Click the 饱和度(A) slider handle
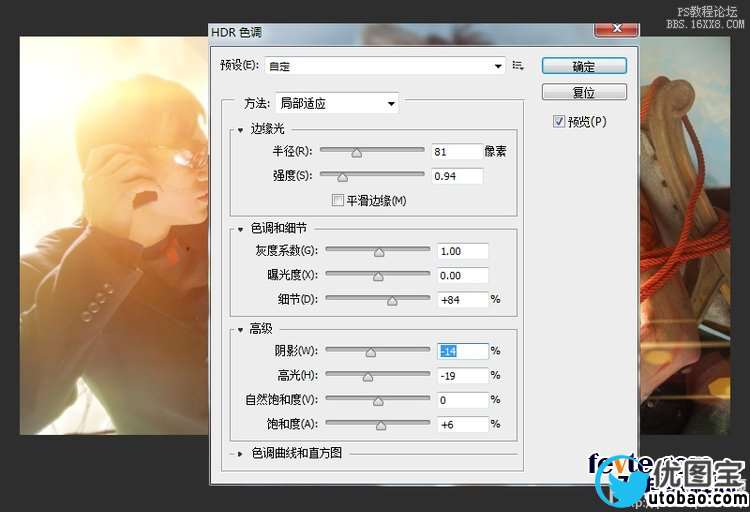 [381, 425]
